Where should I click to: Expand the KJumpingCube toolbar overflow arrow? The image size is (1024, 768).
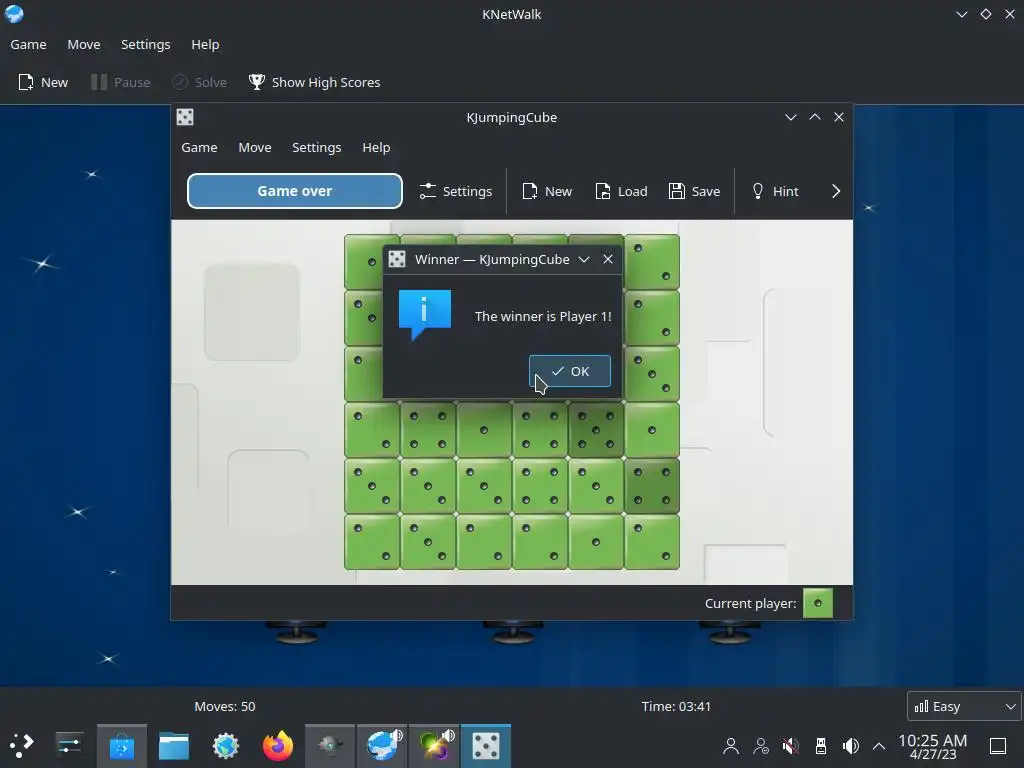[836, 191]
